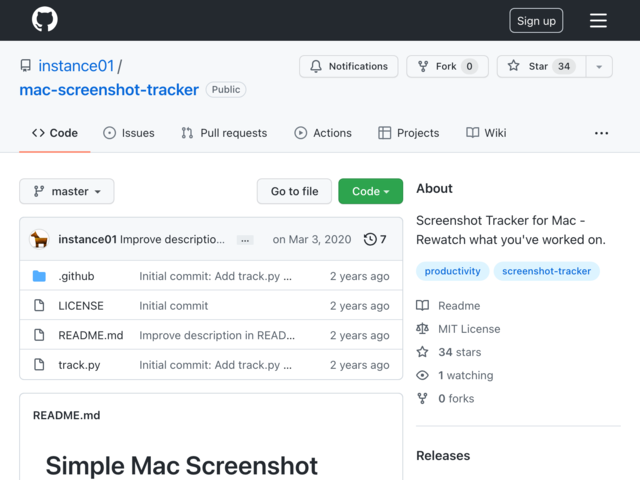Click the Fork button

pos(447,66)
